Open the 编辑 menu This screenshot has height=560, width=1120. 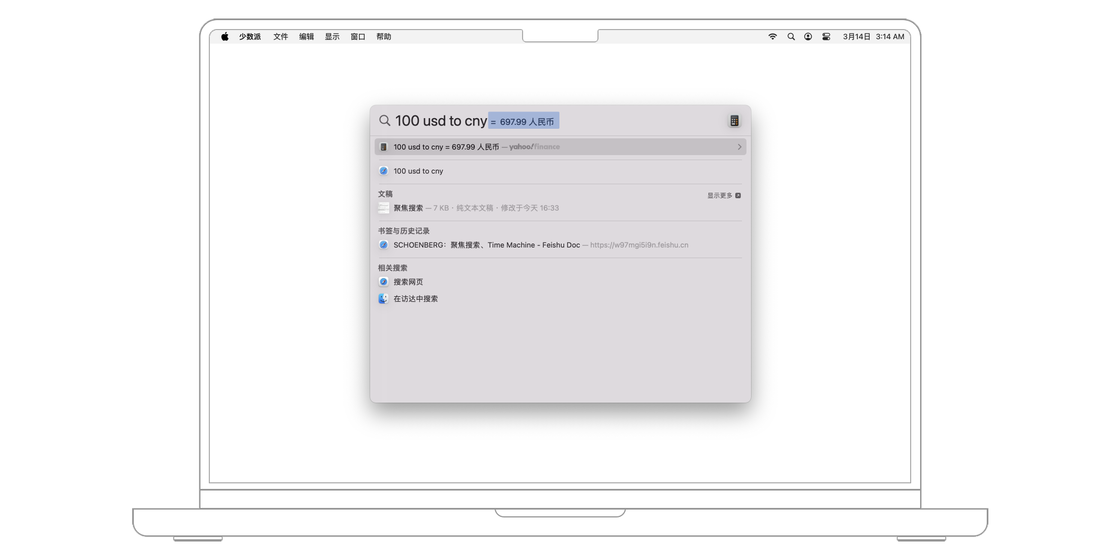click(x=306, y=36)
